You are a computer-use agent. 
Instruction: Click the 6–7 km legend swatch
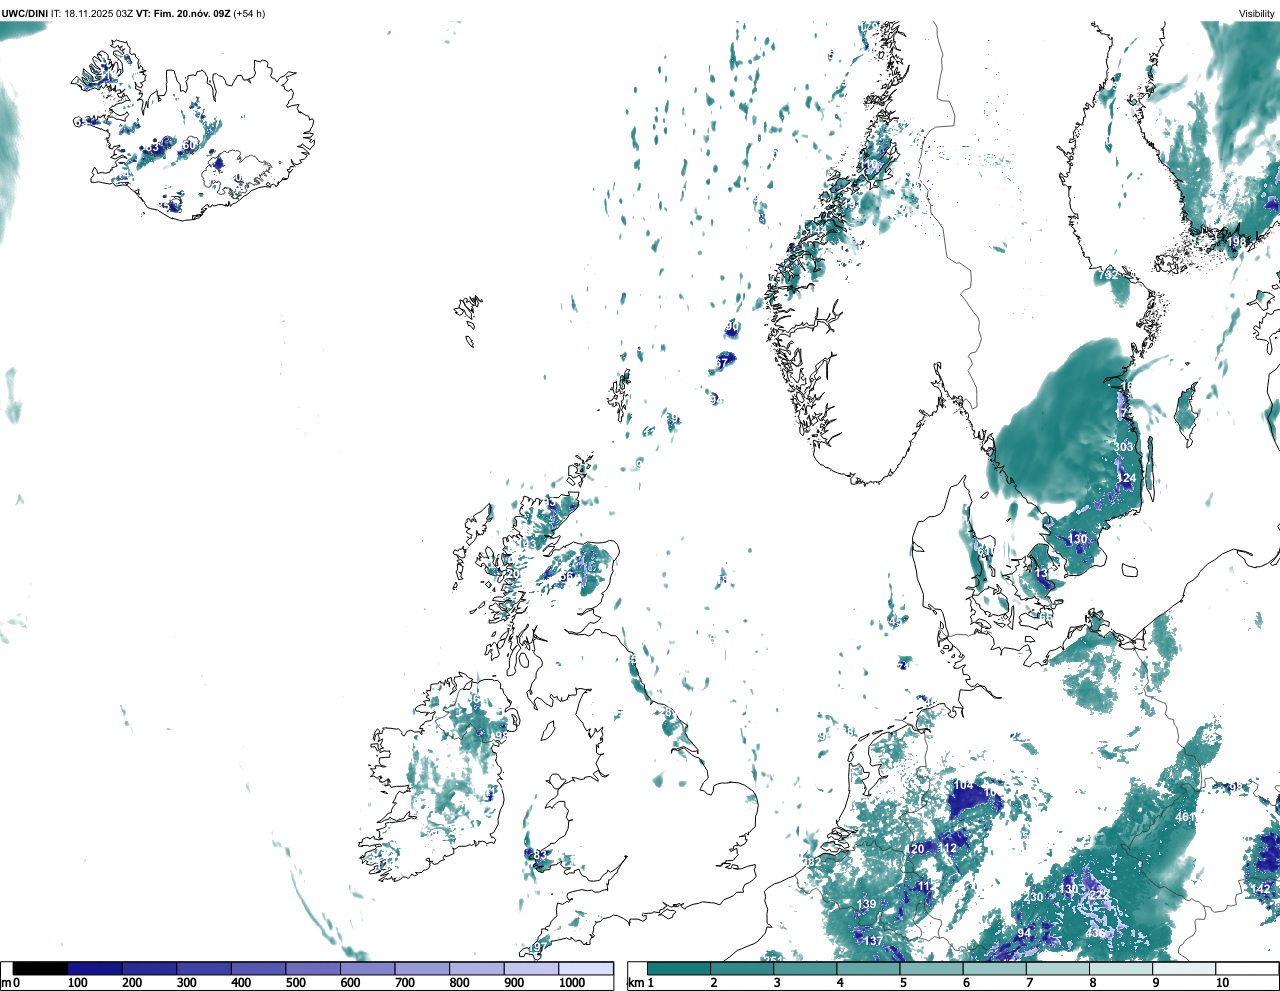tap(994, 968)
